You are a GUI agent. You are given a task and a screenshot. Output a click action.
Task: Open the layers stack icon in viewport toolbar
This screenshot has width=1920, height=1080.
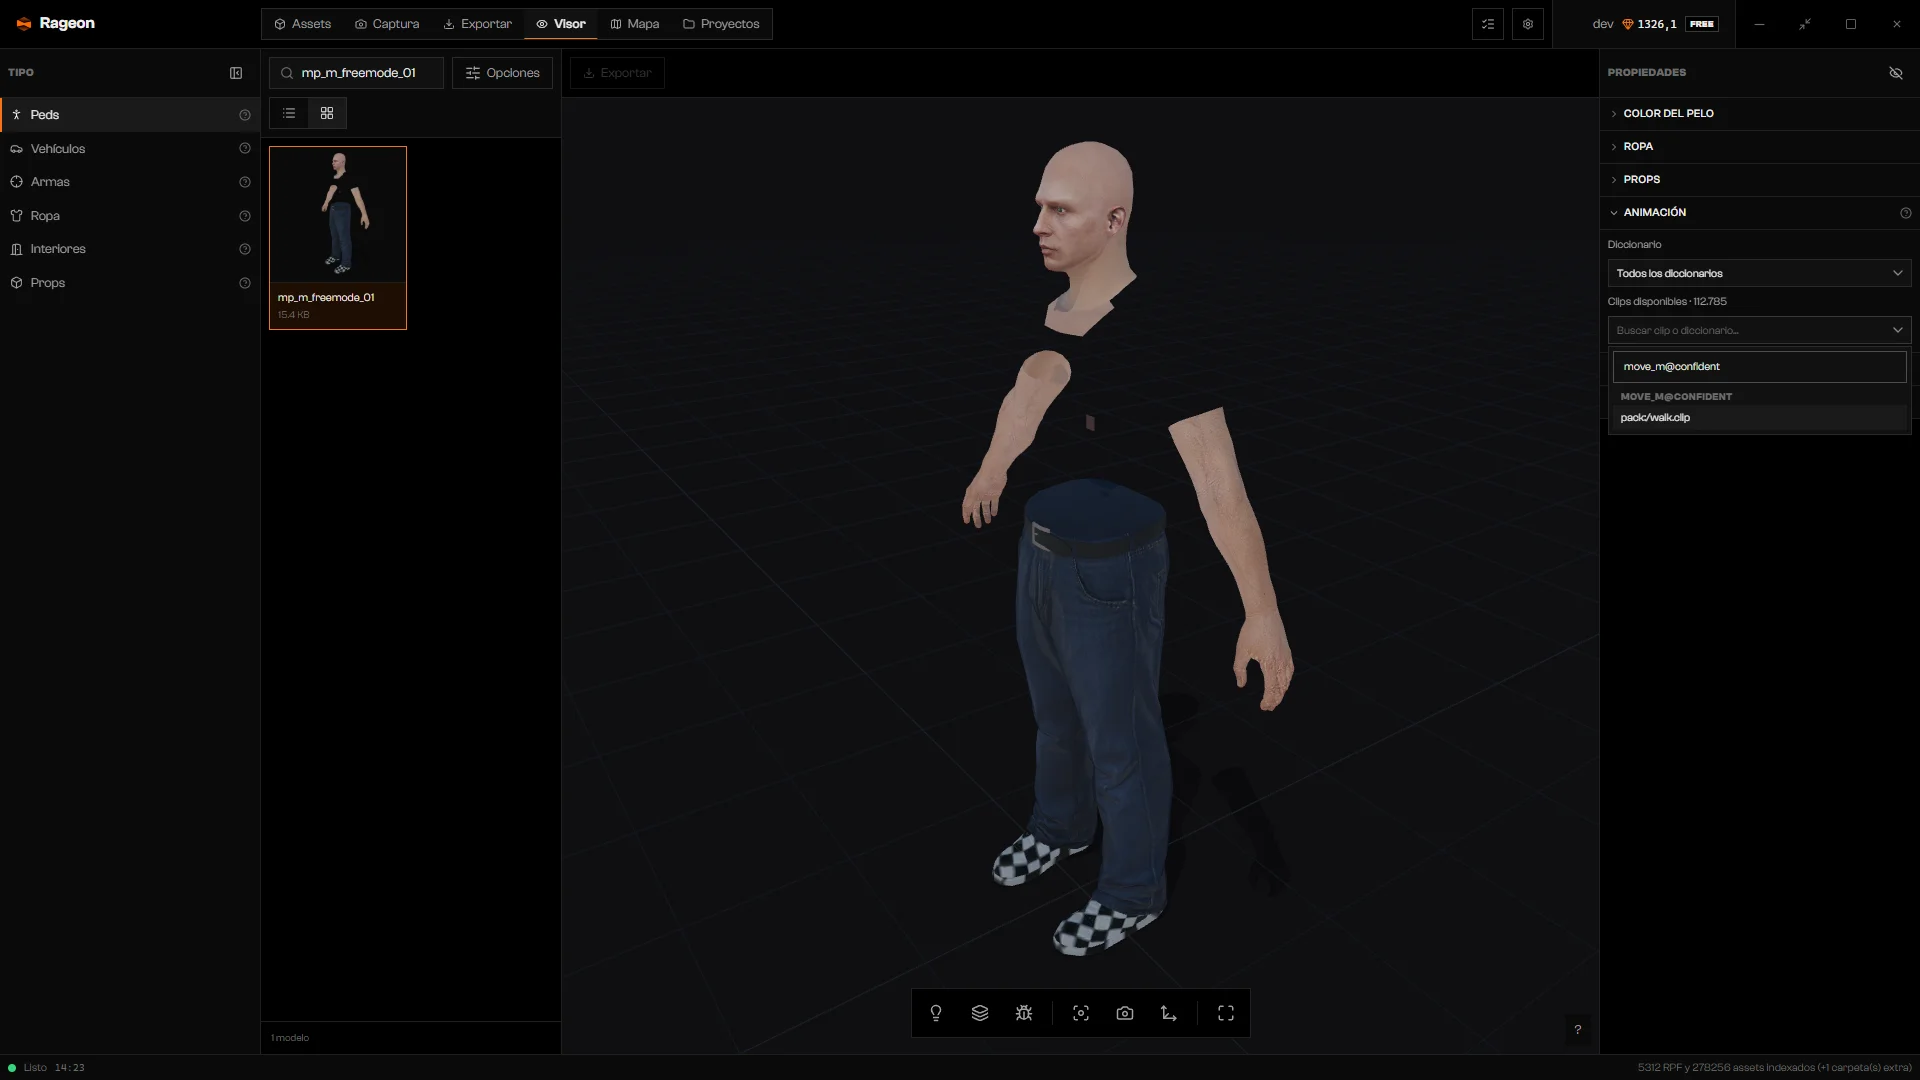pyautogui.click(x=980, y=1013)
